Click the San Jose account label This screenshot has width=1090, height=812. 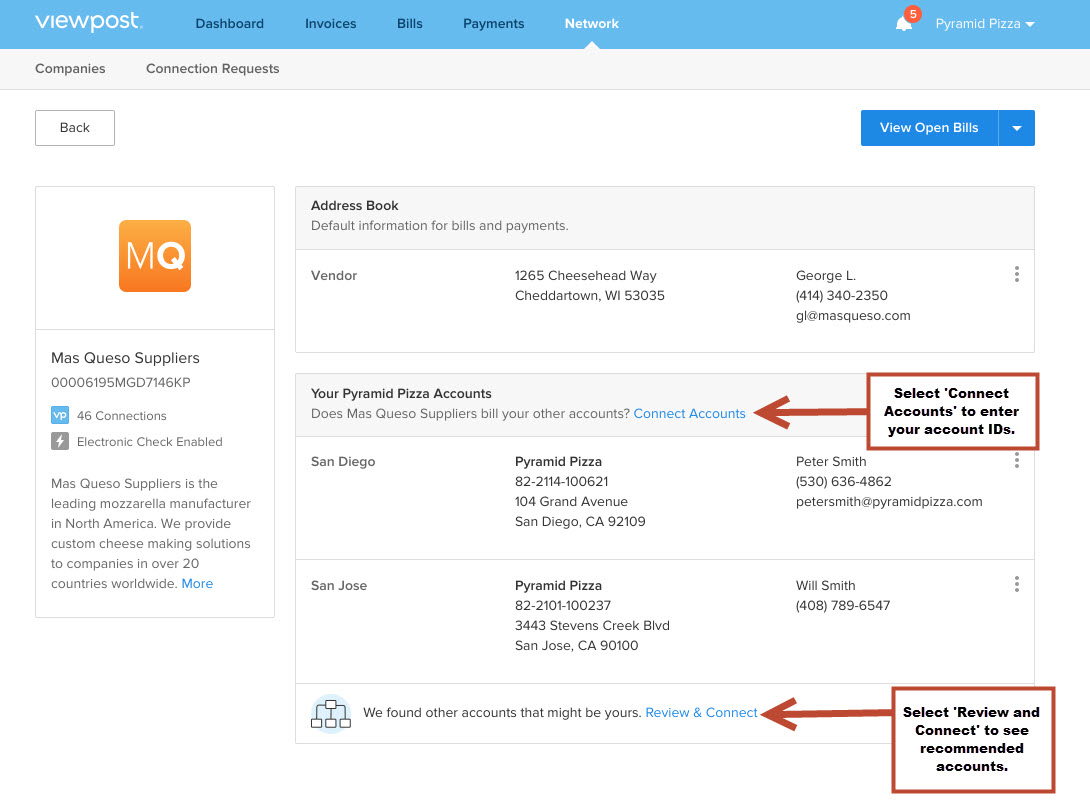point(339,585)
